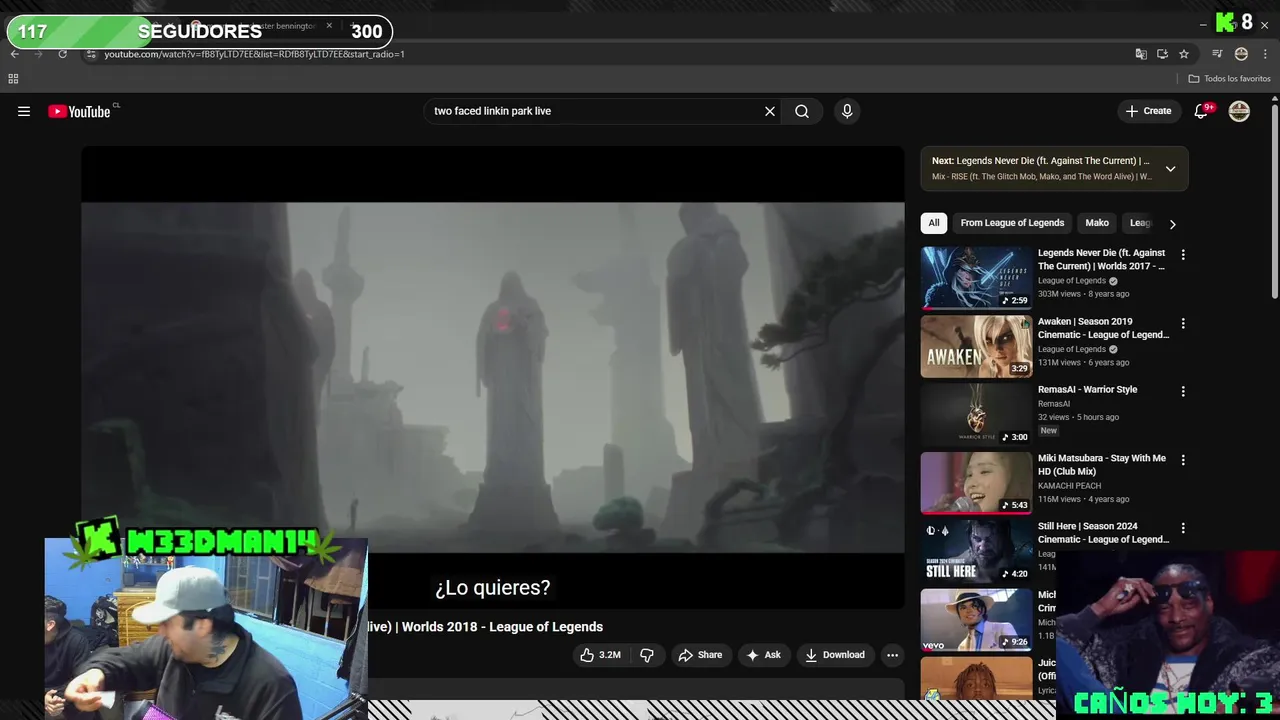
Task: Open options for Legends Never Die video
Action: (1183, 255)
